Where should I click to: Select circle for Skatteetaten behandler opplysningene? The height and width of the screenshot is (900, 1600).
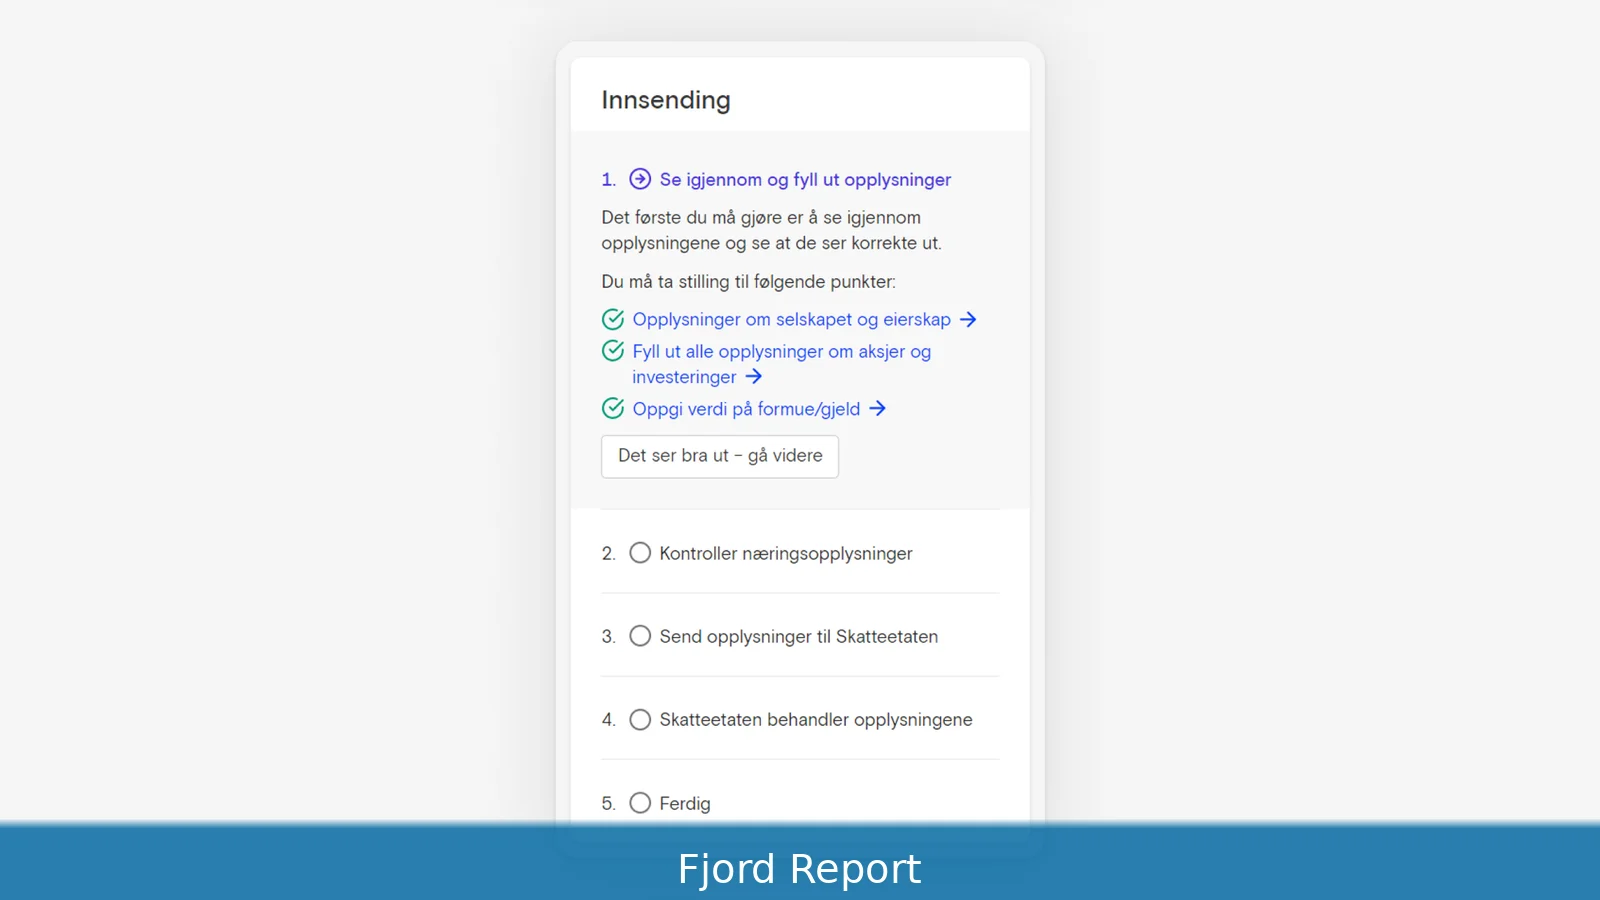pyautogui.click(x=640, y=719)
